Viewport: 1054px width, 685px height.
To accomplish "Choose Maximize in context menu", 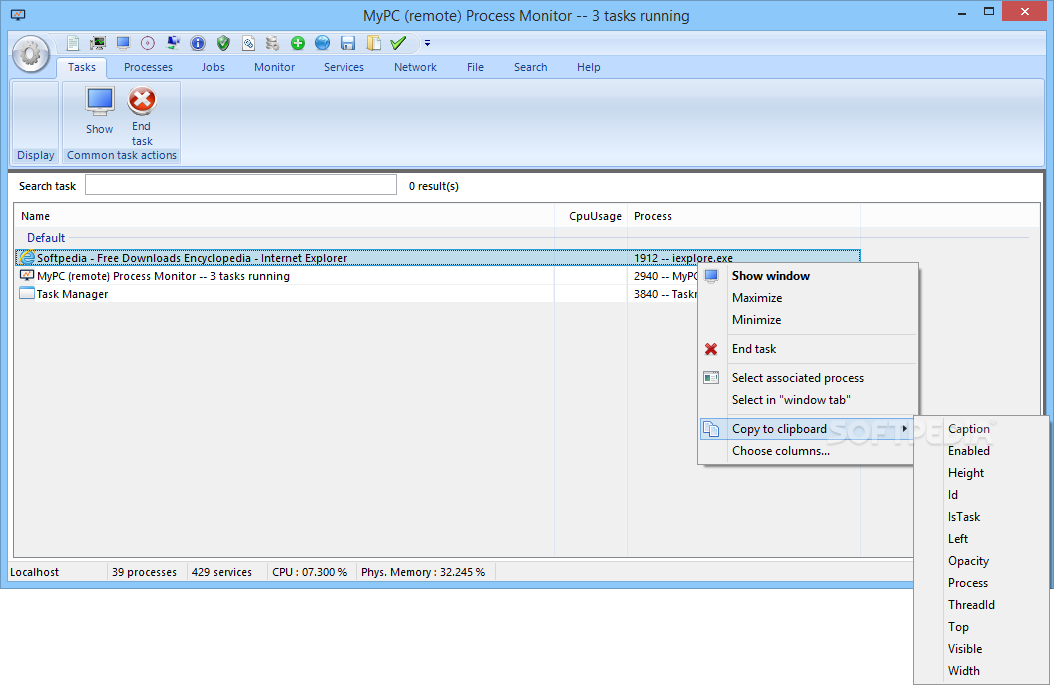I will [x=809, y=298].
